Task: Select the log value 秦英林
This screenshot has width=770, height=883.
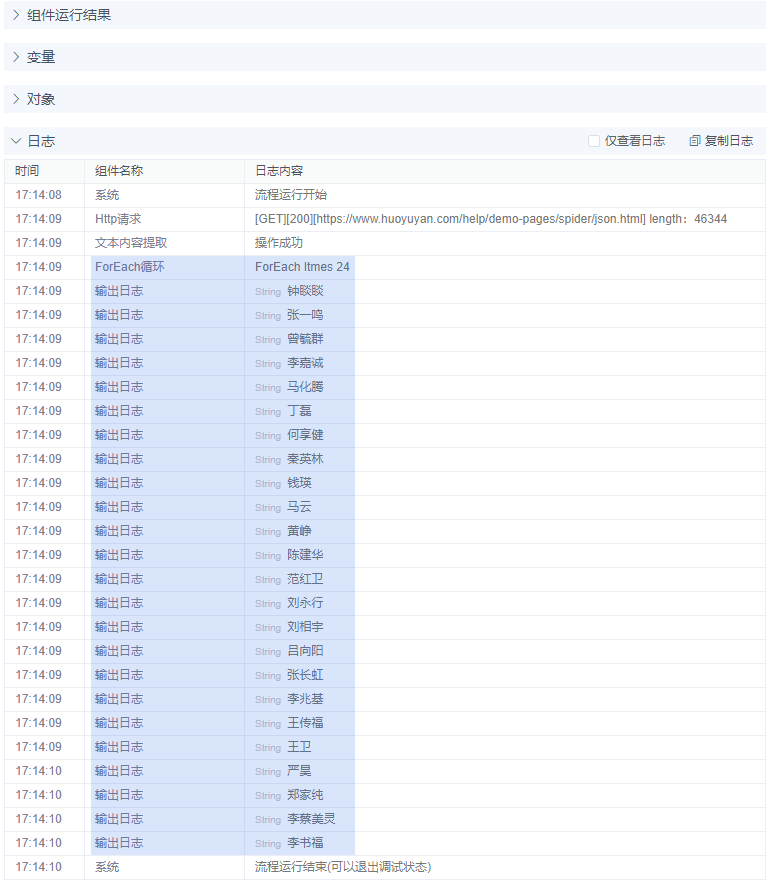Action: point(305,459)
